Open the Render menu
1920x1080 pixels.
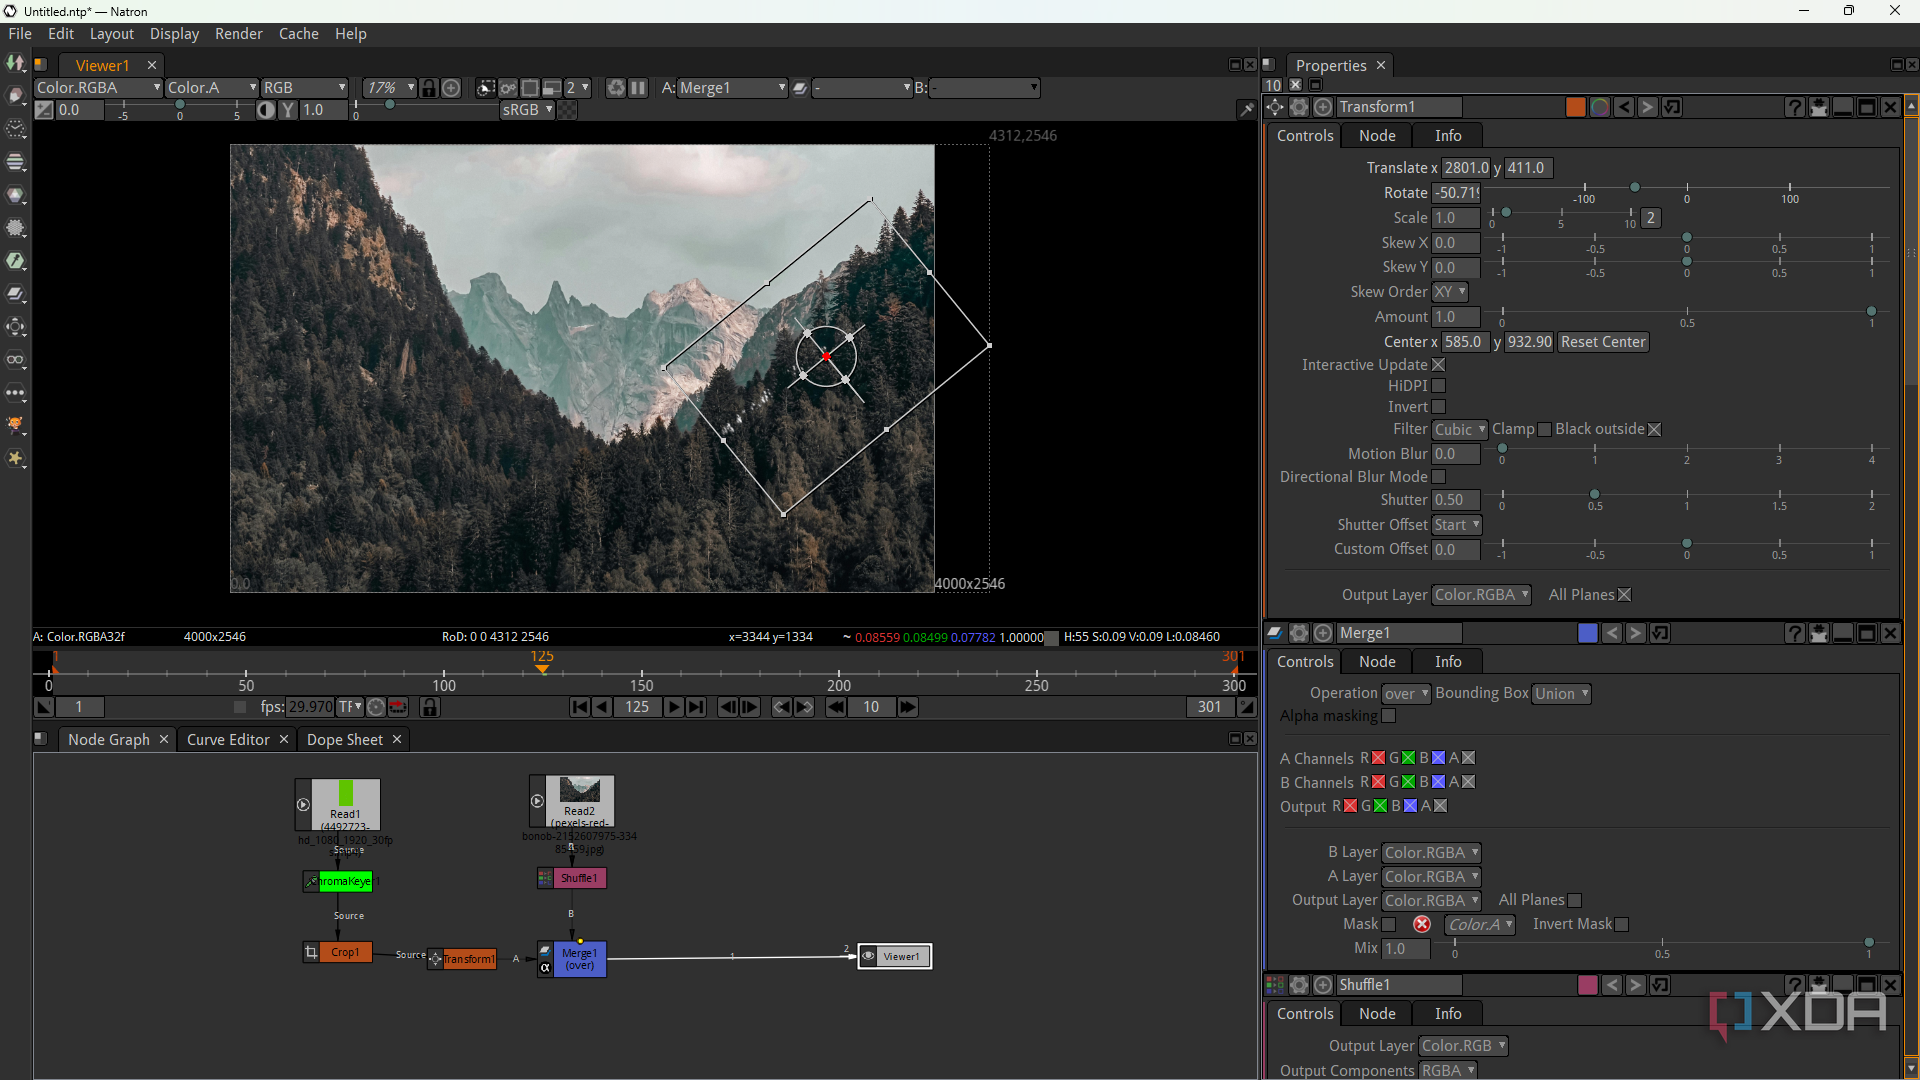[x=238, y=33]
